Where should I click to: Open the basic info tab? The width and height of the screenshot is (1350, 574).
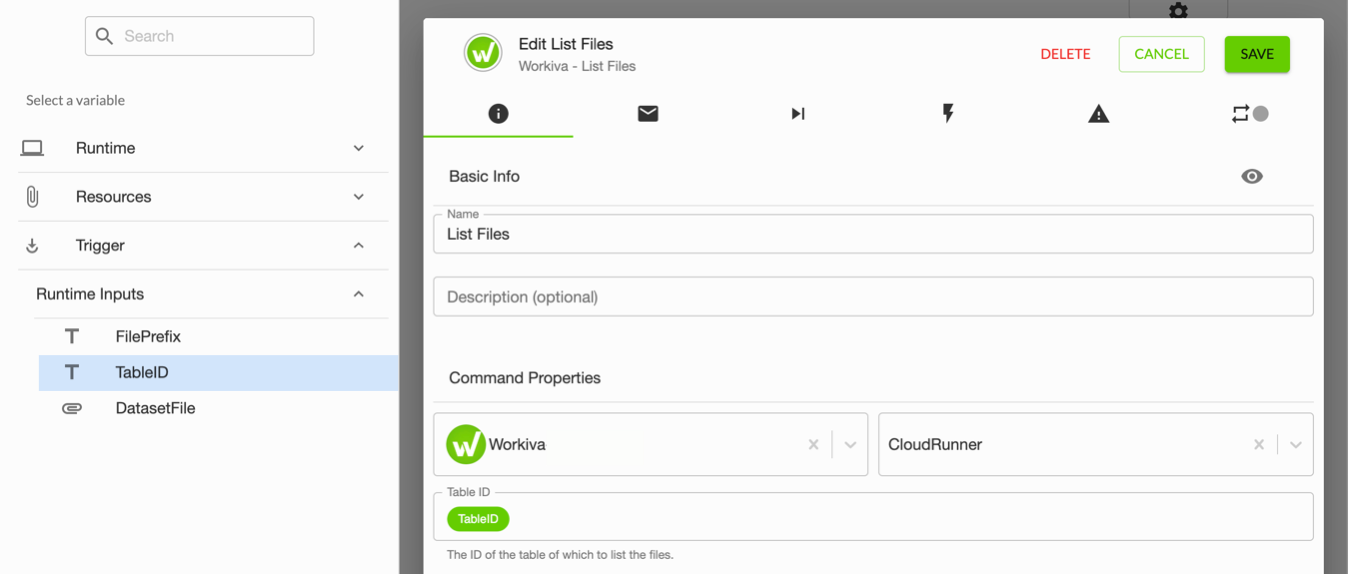click(x=498, y=114)
